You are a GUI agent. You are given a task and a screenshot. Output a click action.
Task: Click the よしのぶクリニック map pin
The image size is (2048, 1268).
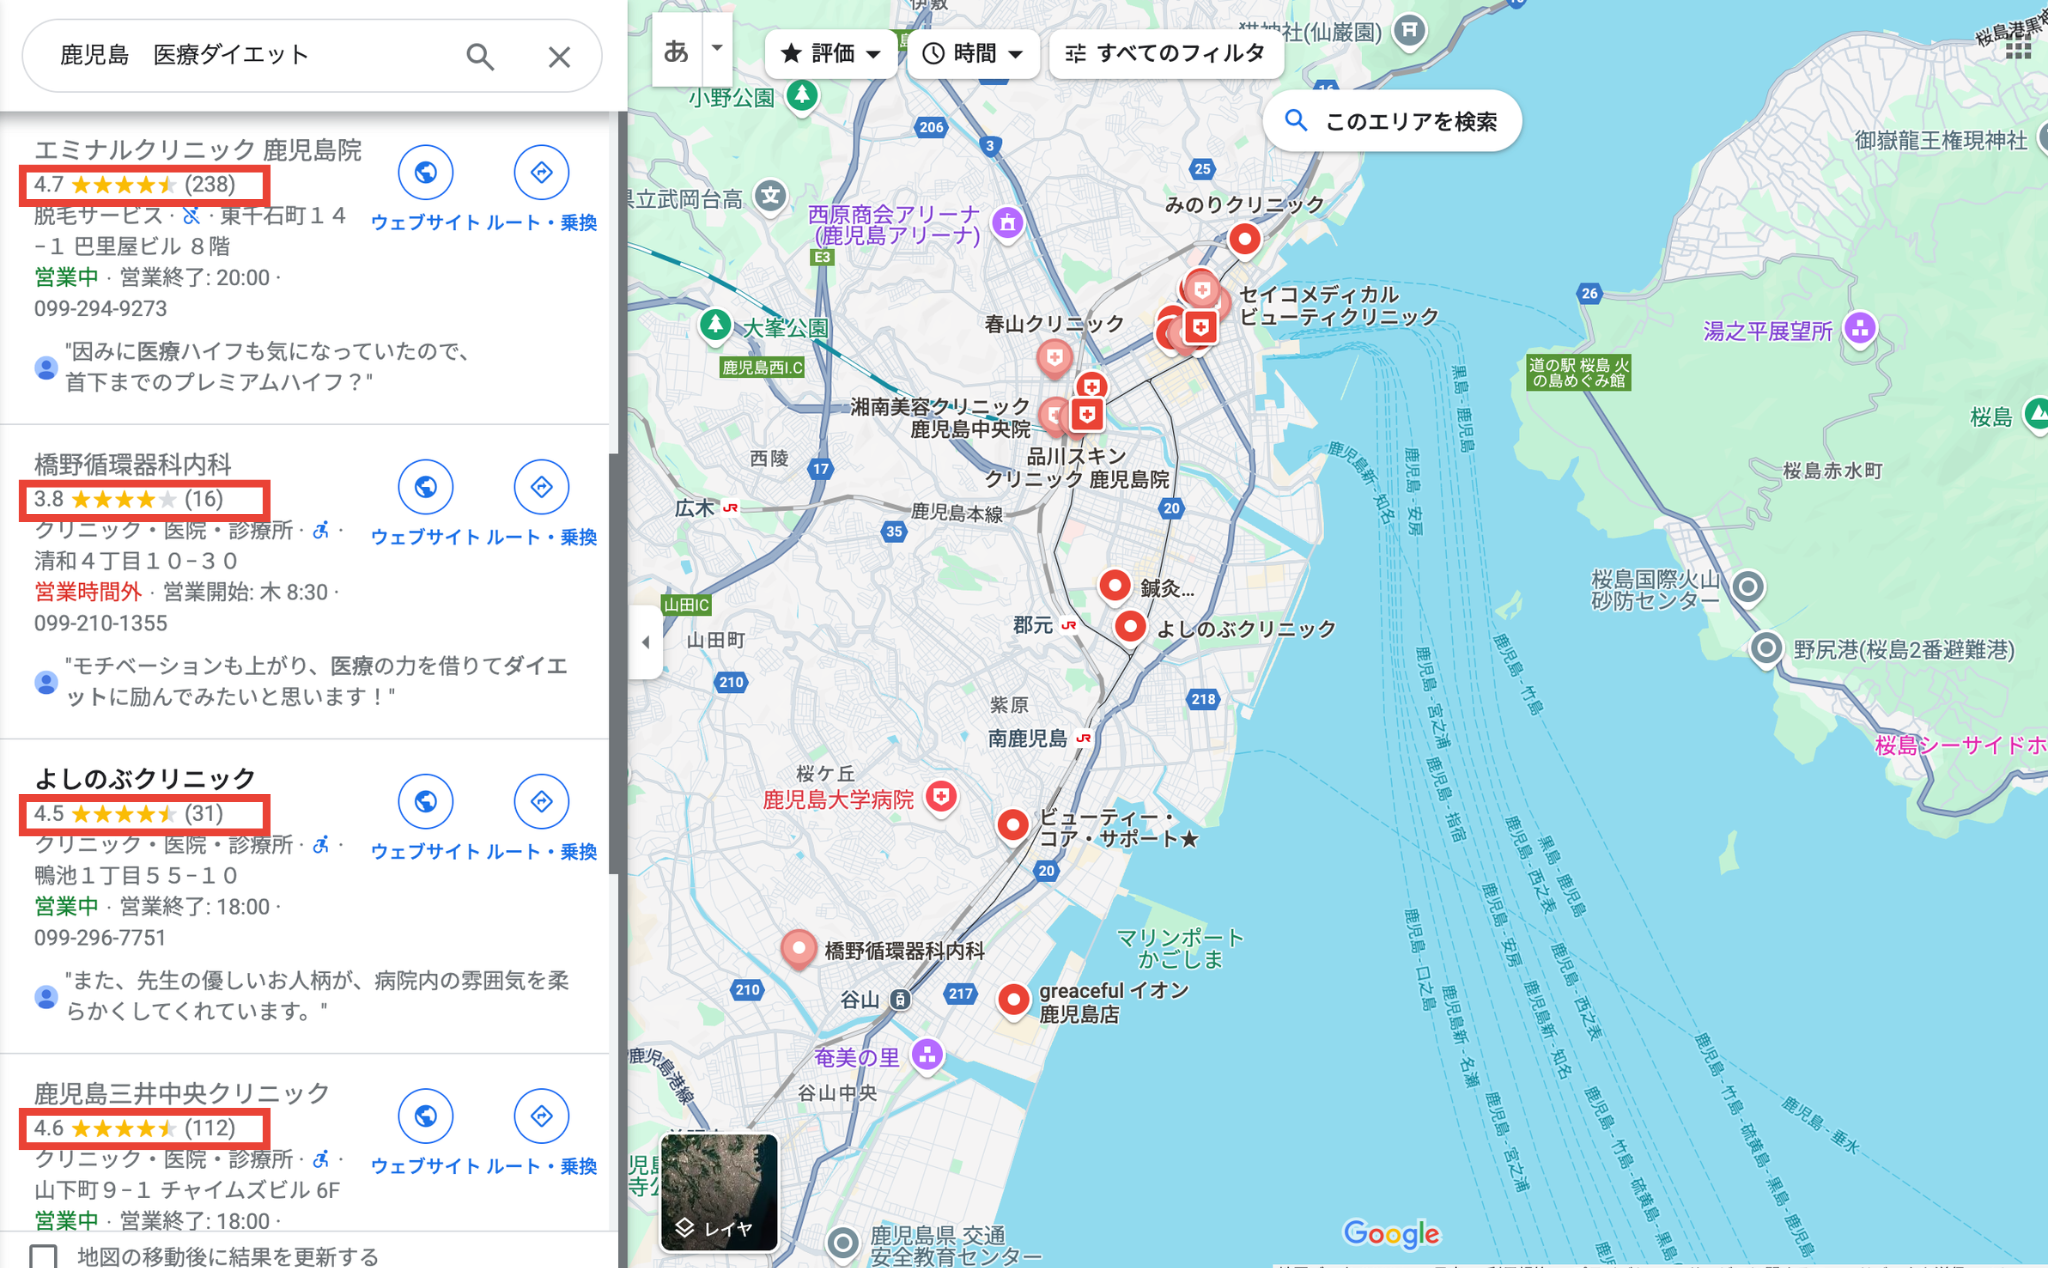(1130, 627)
